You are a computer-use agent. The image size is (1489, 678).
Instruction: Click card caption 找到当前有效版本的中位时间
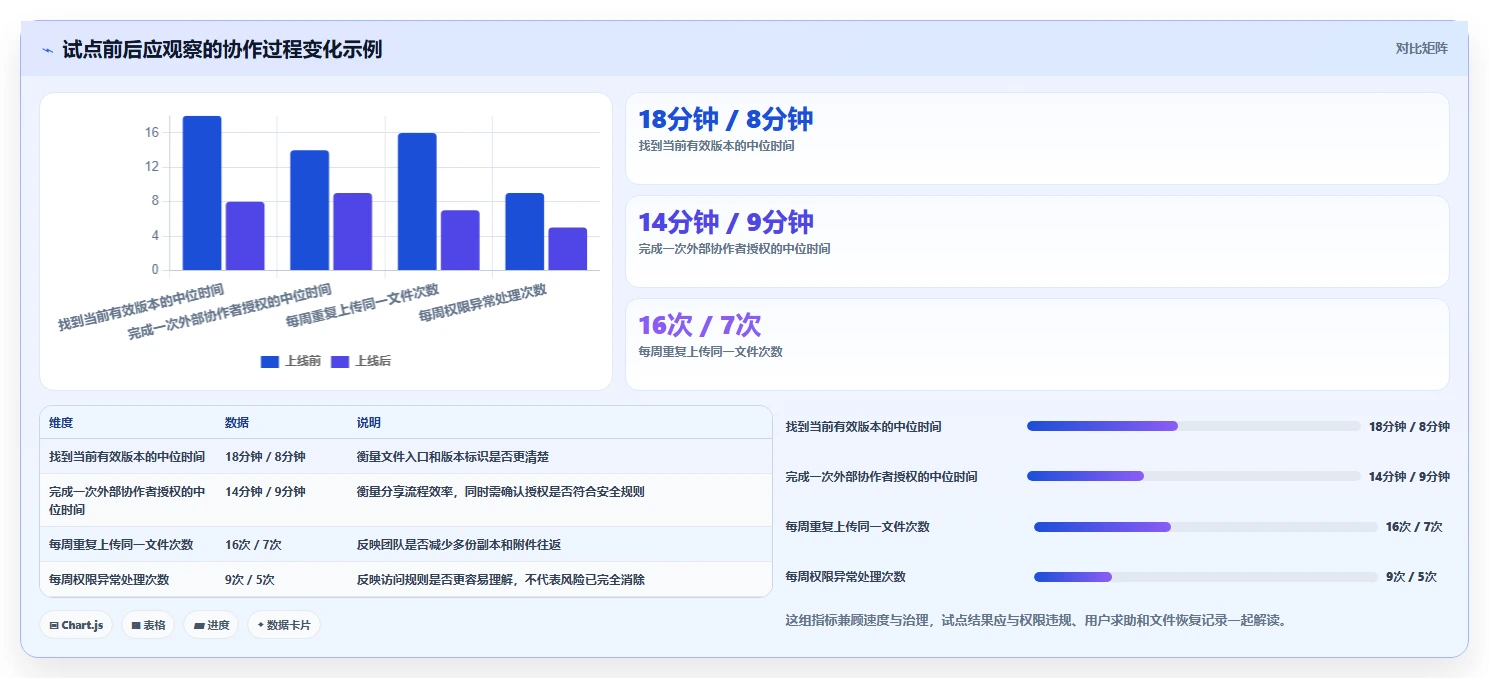[716, 145]
